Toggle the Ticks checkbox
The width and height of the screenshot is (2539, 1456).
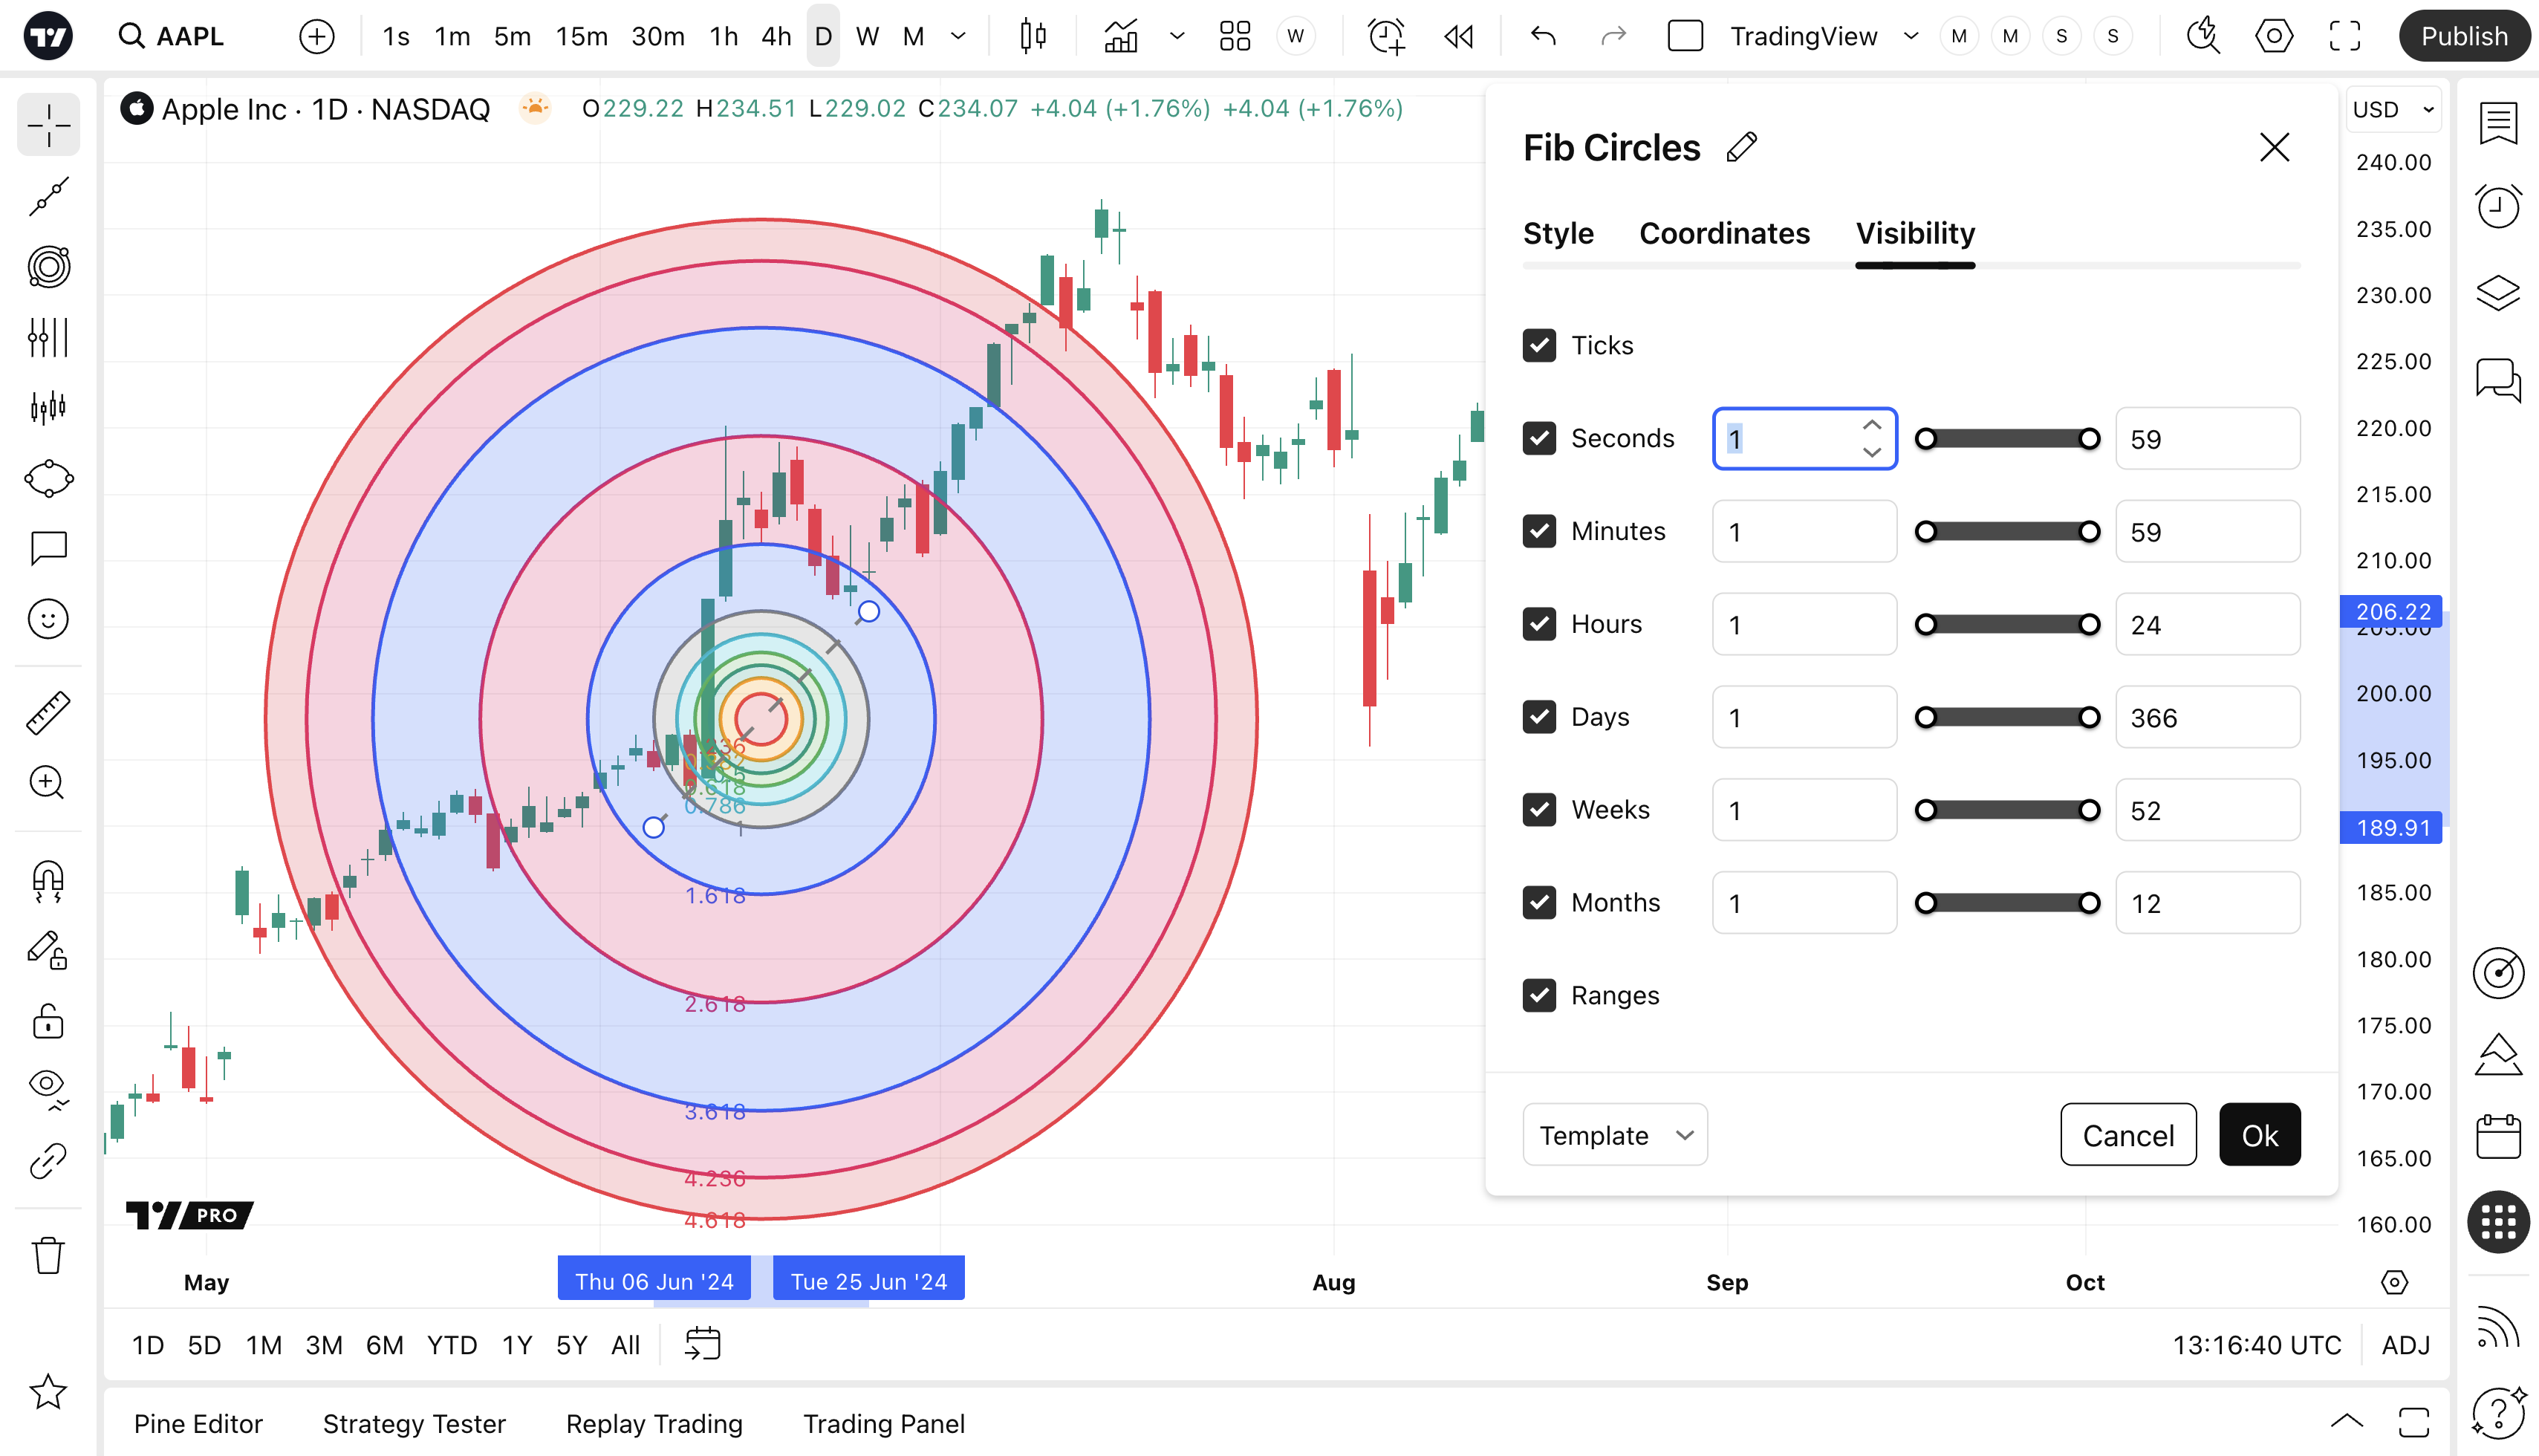click(1539, 345)
